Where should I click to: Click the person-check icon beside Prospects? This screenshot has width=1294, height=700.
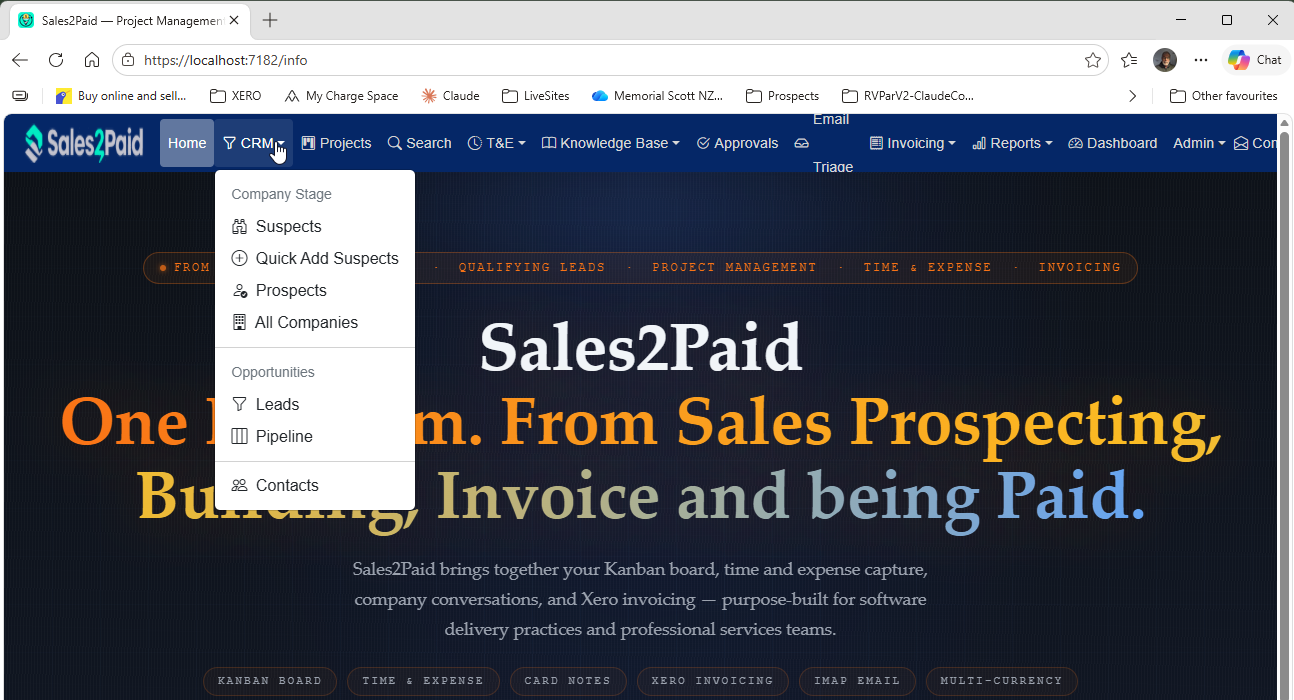[239, 291]
